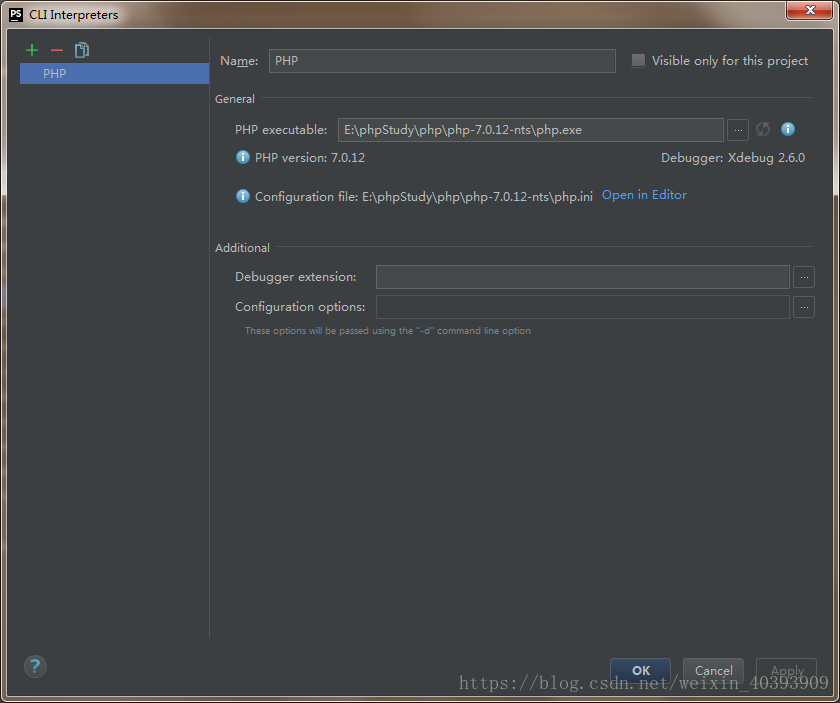
Task: Cancel the CLI Interpreters dialog
Action: click(x=713, y=671)
